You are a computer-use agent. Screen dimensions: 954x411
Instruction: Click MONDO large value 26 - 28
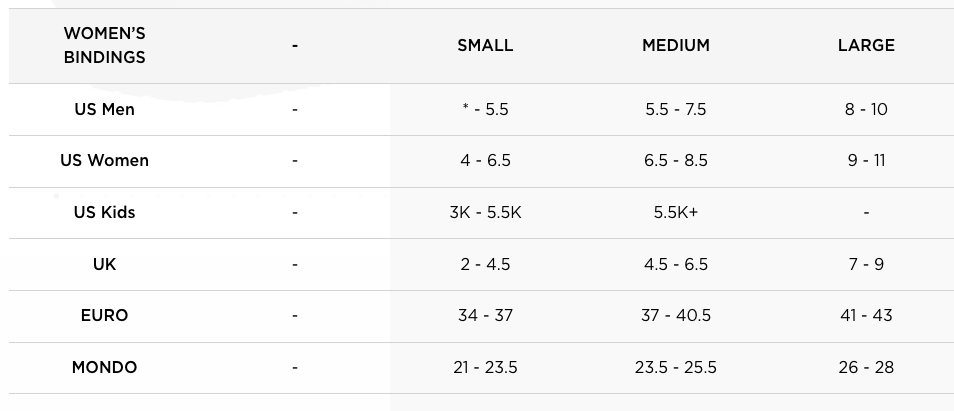coord(866,367)
